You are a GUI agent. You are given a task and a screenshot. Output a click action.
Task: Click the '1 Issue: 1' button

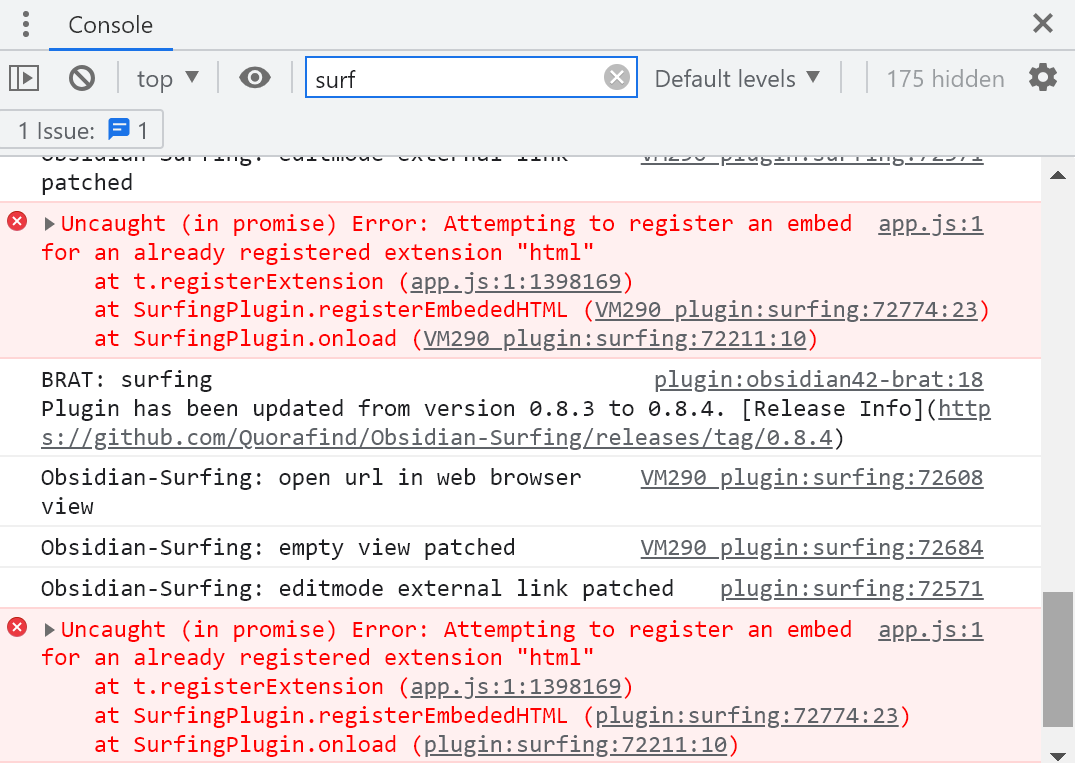coord(82,130)
